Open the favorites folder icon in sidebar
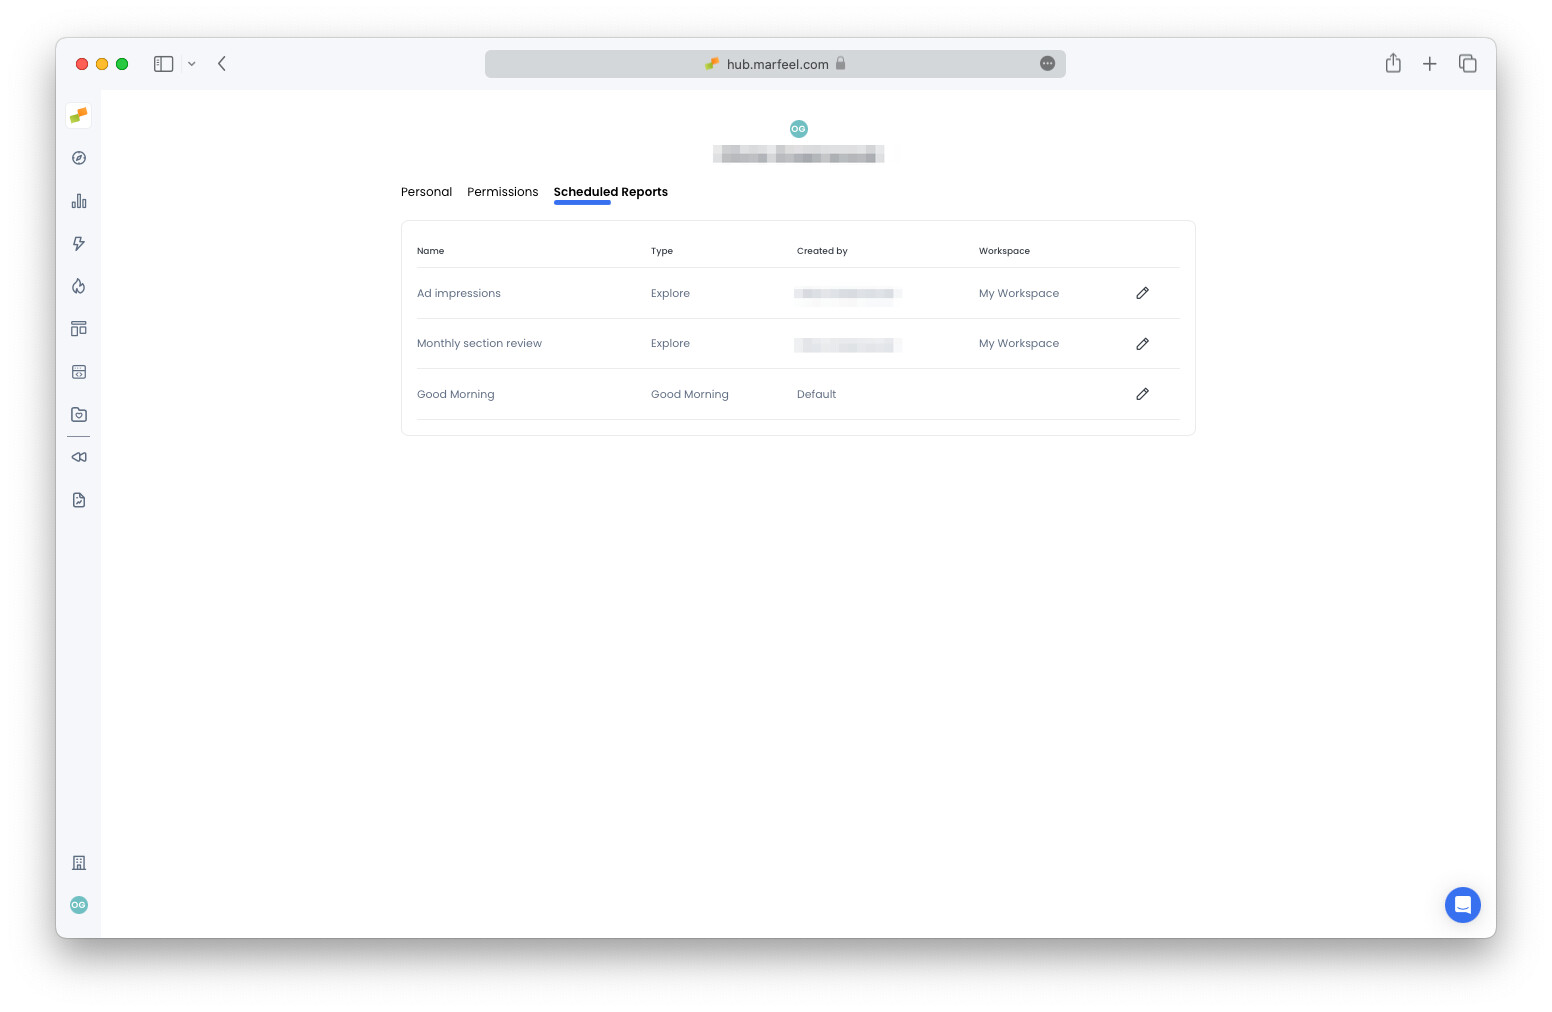The height and width of the screenshot is (1012, 1552). point(78,414)
